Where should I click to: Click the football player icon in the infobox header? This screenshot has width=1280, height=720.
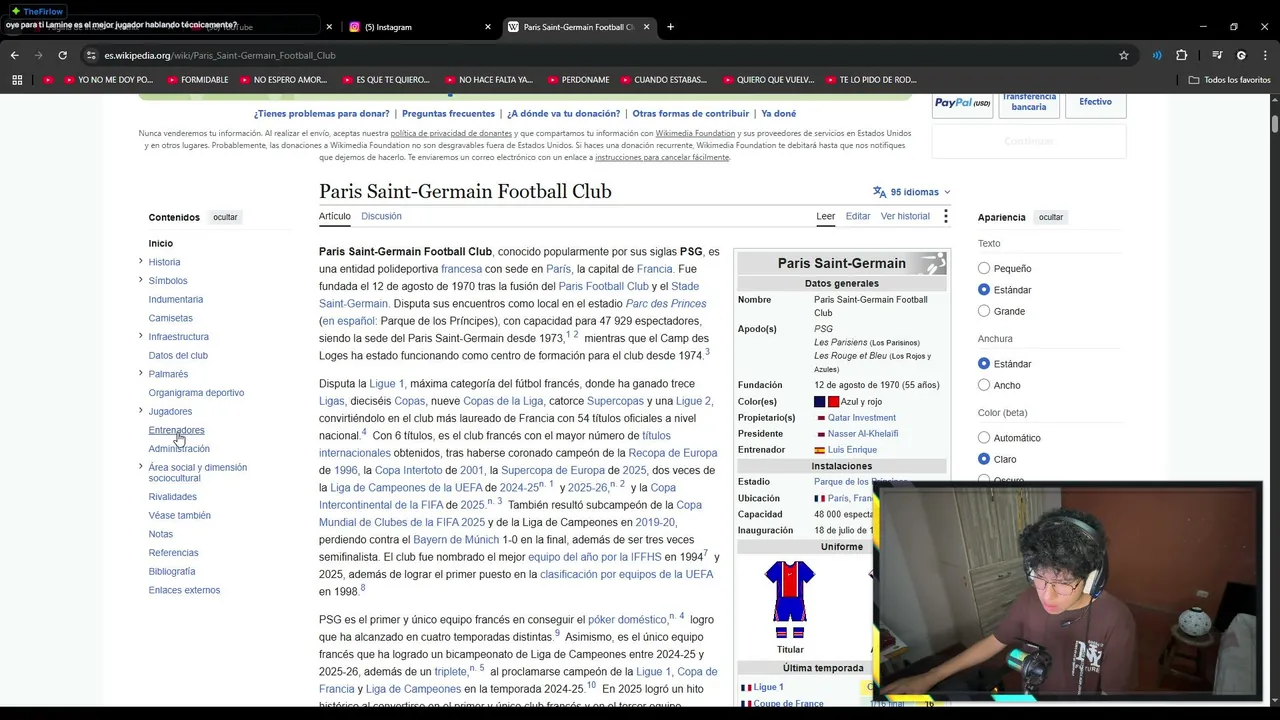(933, 263)
